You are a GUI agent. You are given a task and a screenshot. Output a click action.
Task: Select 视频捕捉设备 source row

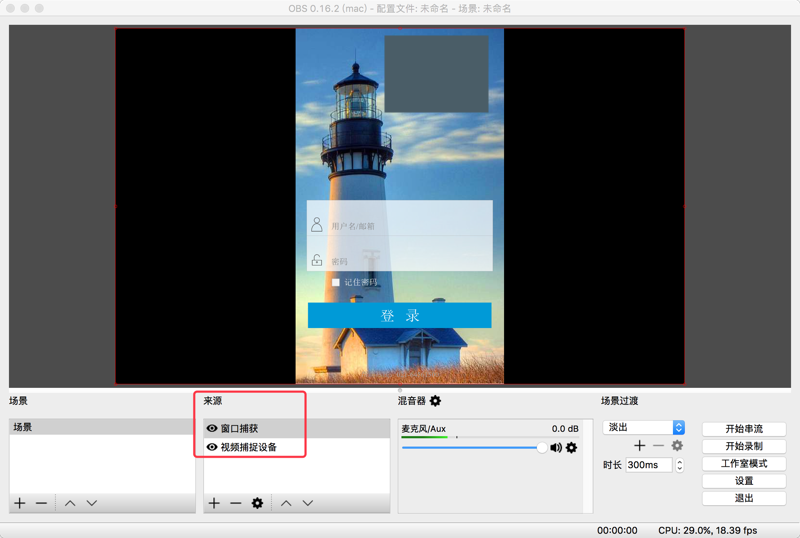point(297,447)
